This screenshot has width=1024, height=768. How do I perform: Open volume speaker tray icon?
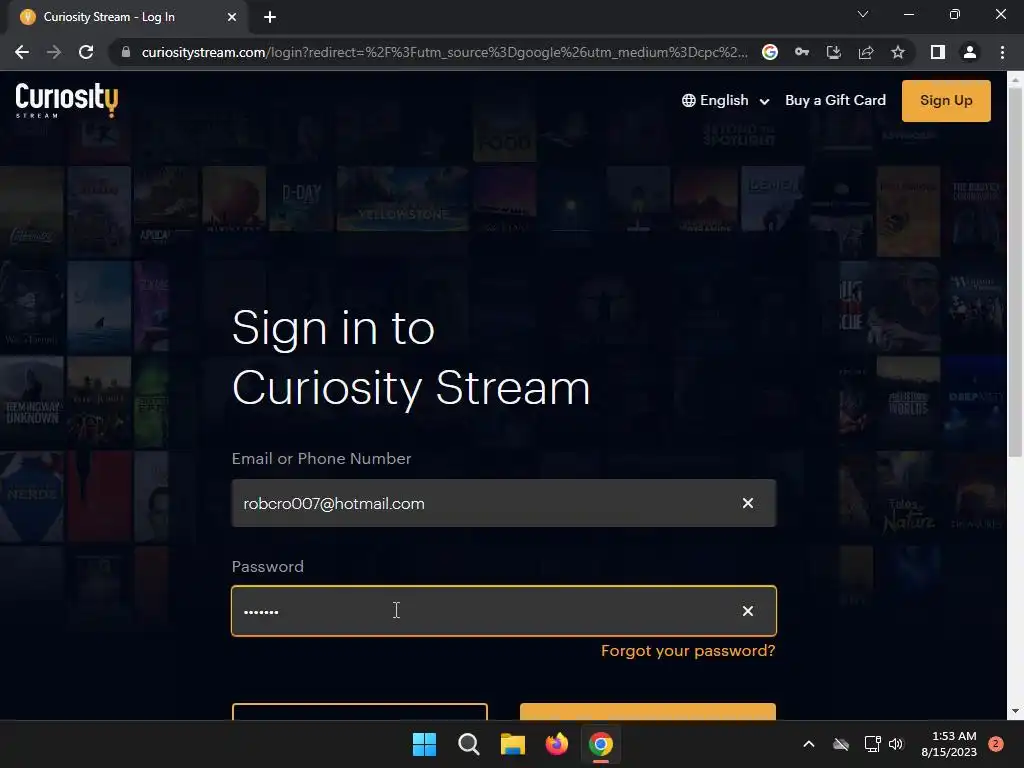click(x=896, y=744)
